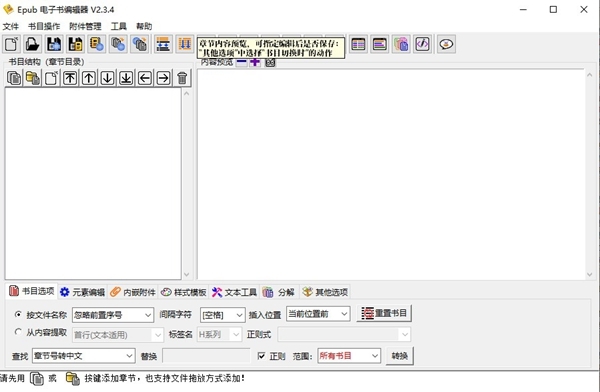This screenshot has width=600, height=392.
Task: Open the 当前位置前 插入位置 dropdown
Action: (318, 314)
